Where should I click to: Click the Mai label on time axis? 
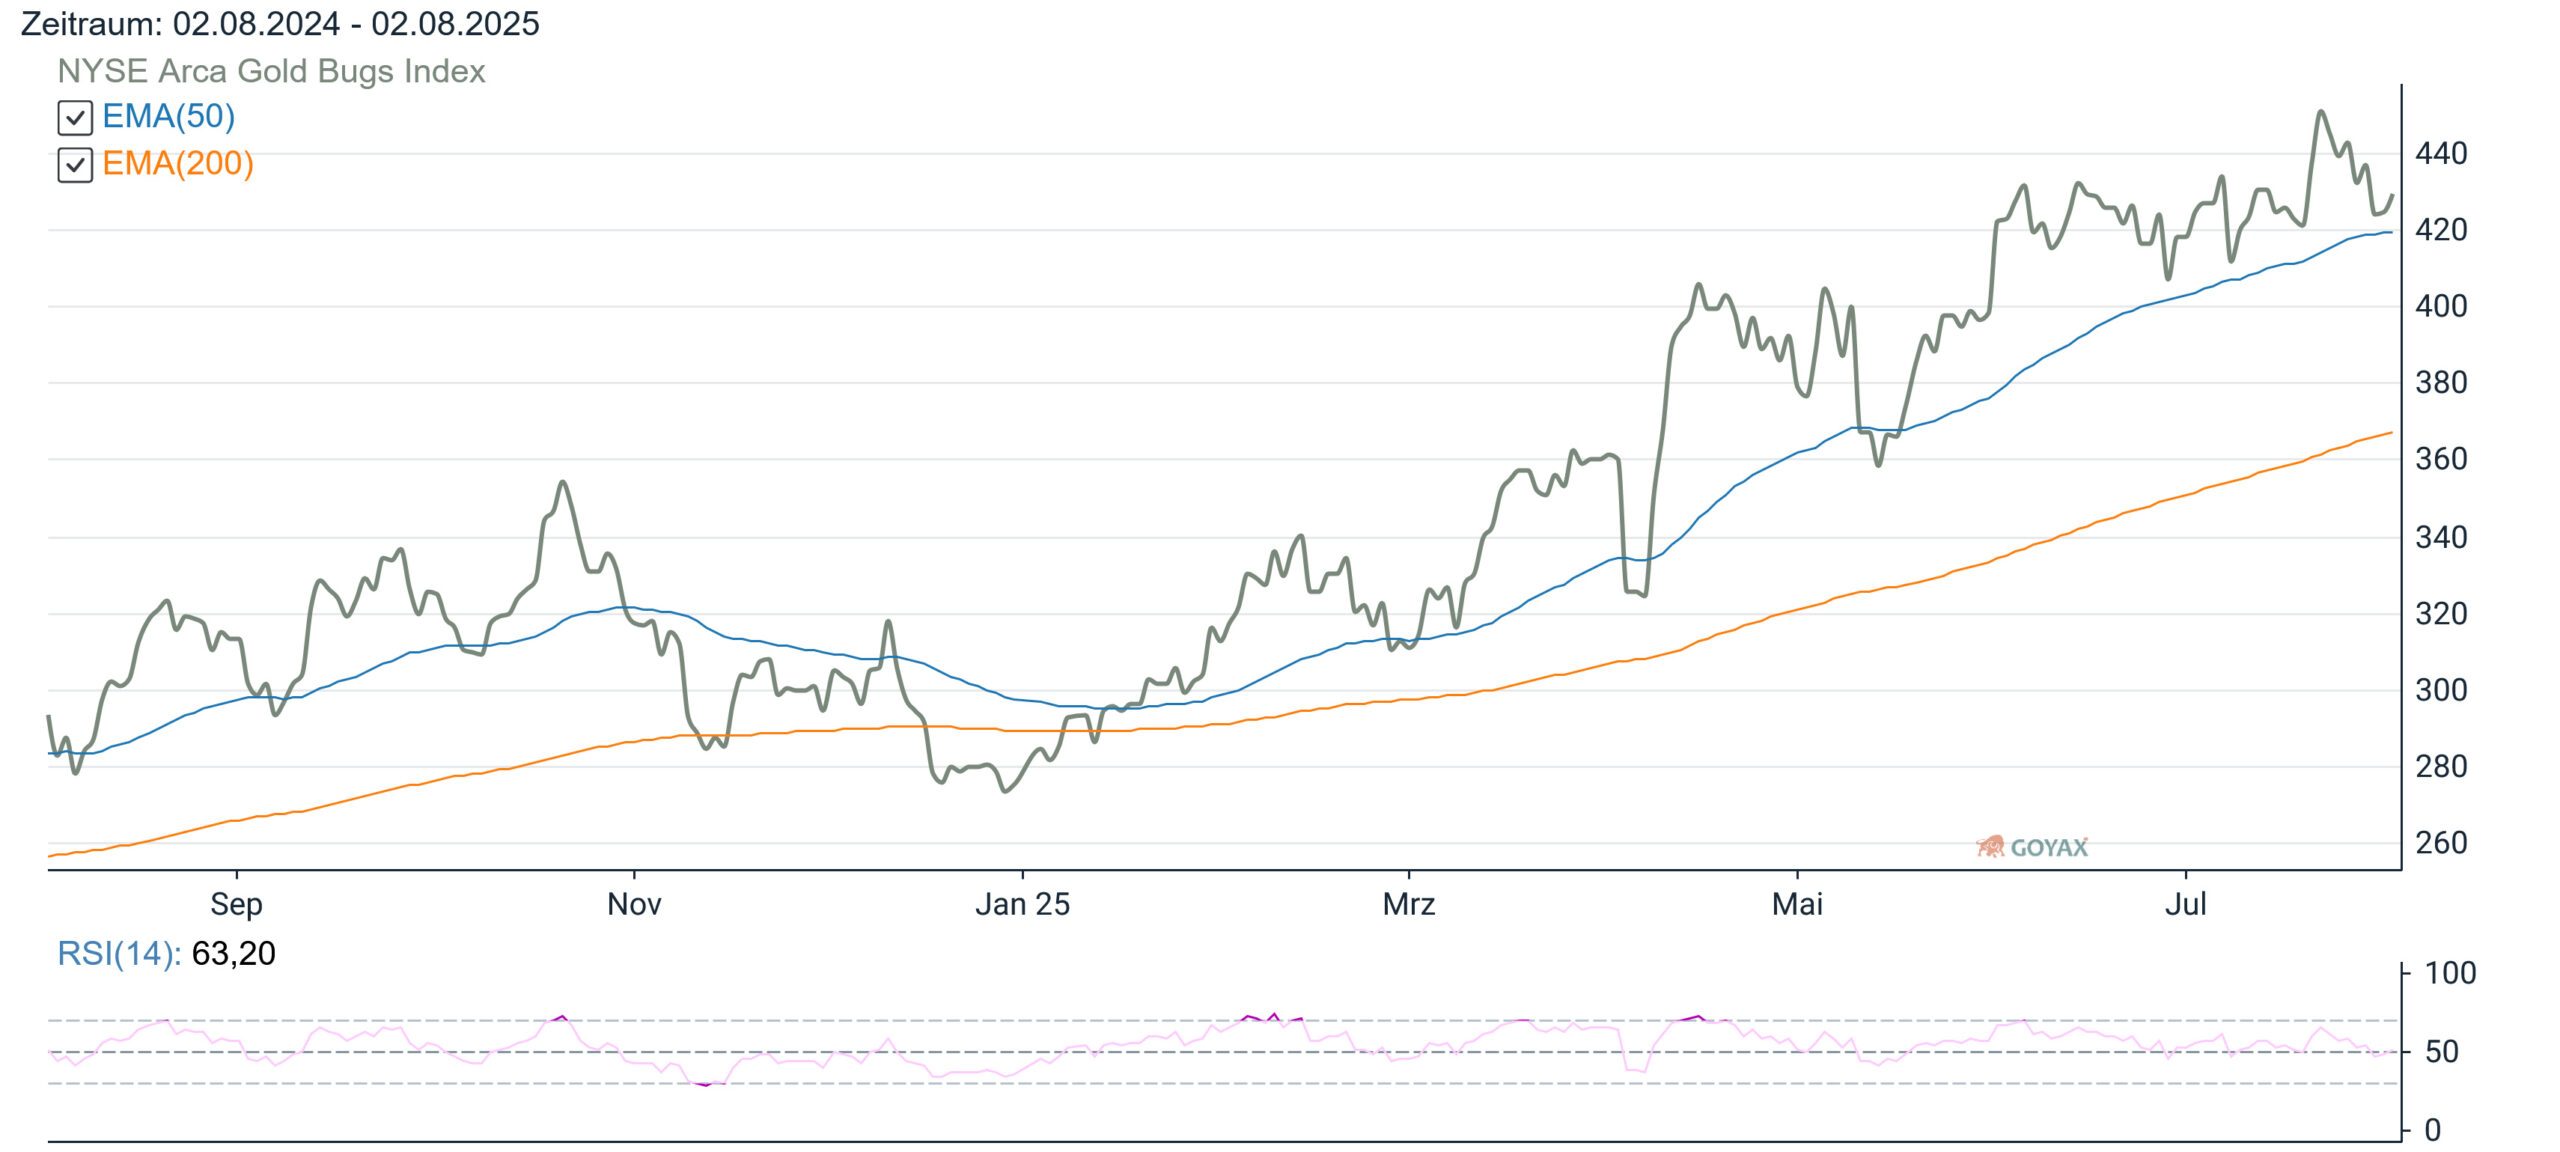[1797, 904]
